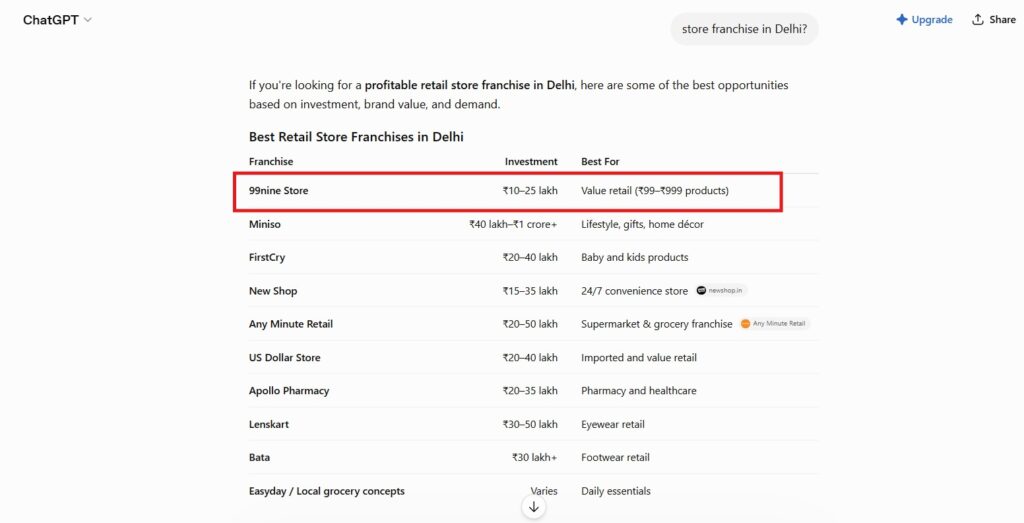Click Pharmacy and healthcare cell
Image resolution: width=1024 pixels, height=523 pixels.
[x=639, y=390]
